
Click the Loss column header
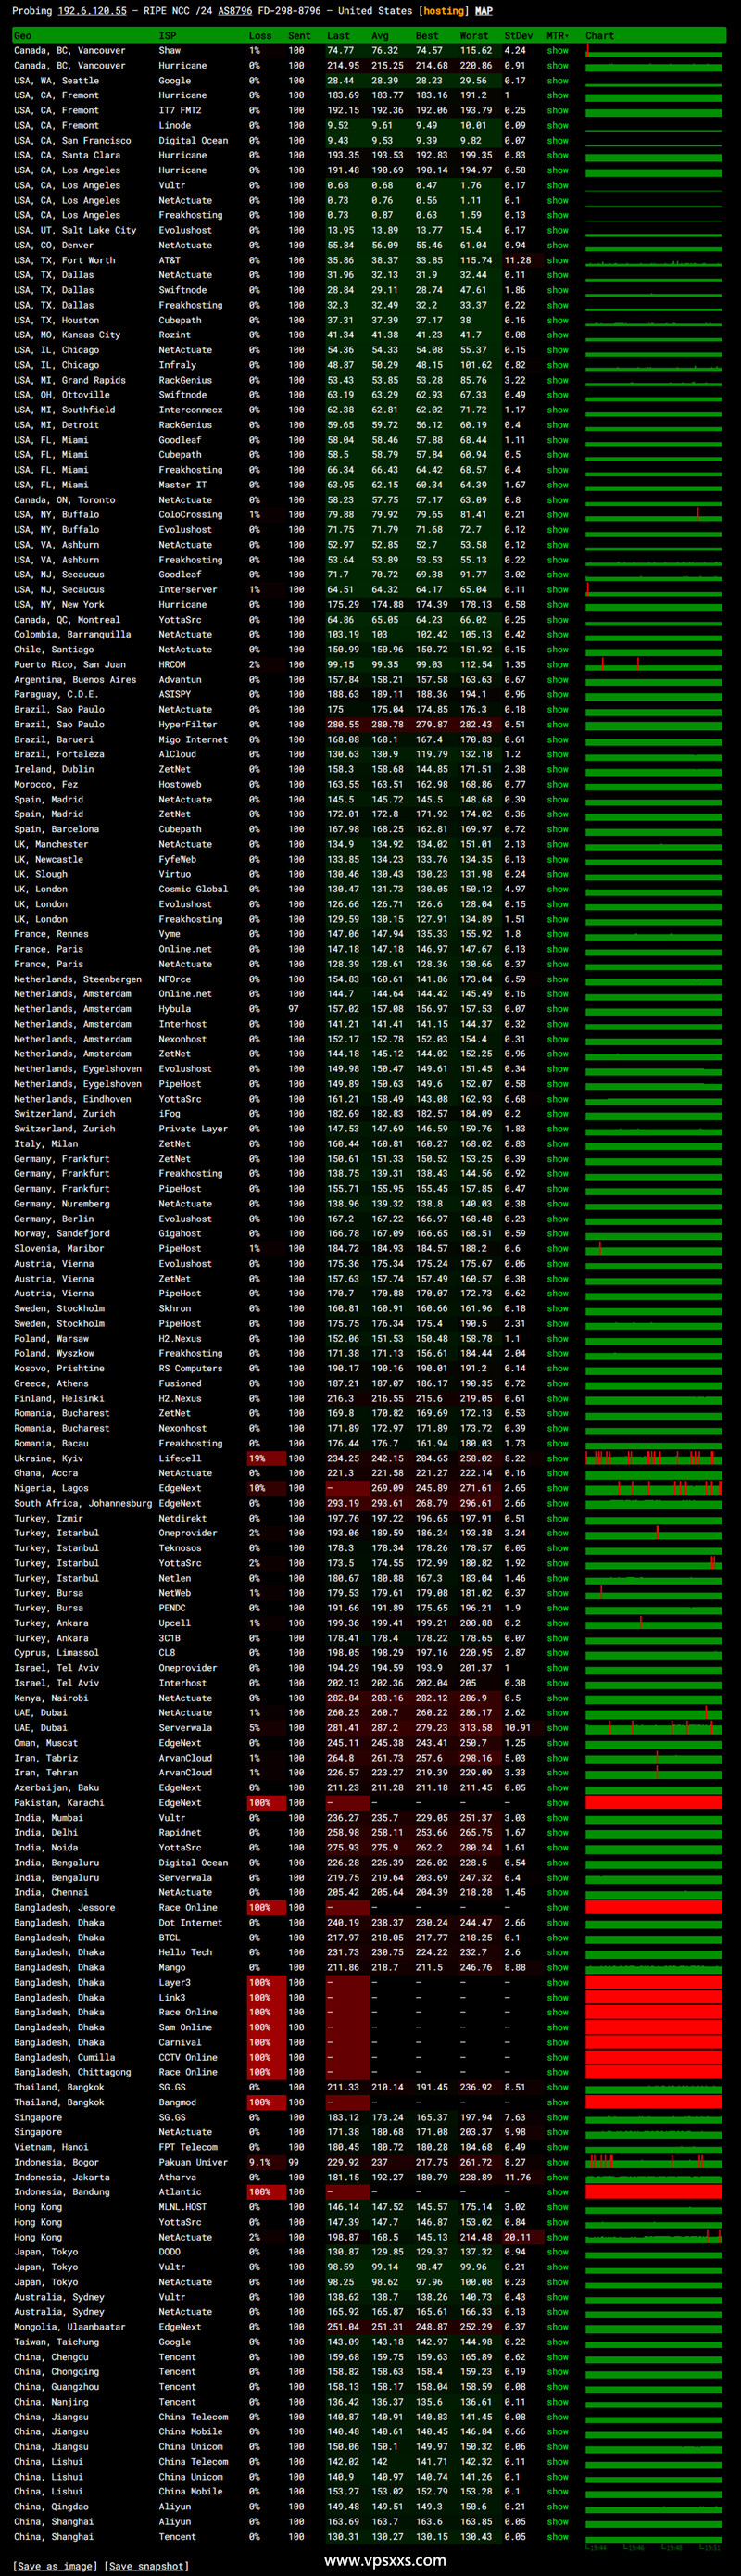tap(260, 35)
